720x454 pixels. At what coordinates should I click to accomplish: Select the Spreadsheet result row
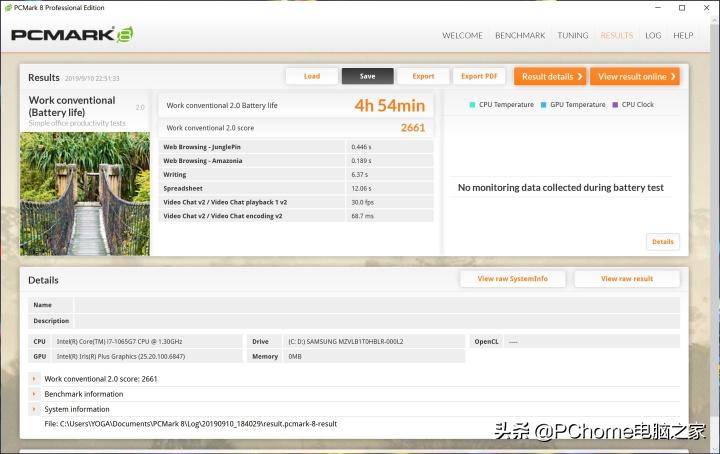coord(296,188)
